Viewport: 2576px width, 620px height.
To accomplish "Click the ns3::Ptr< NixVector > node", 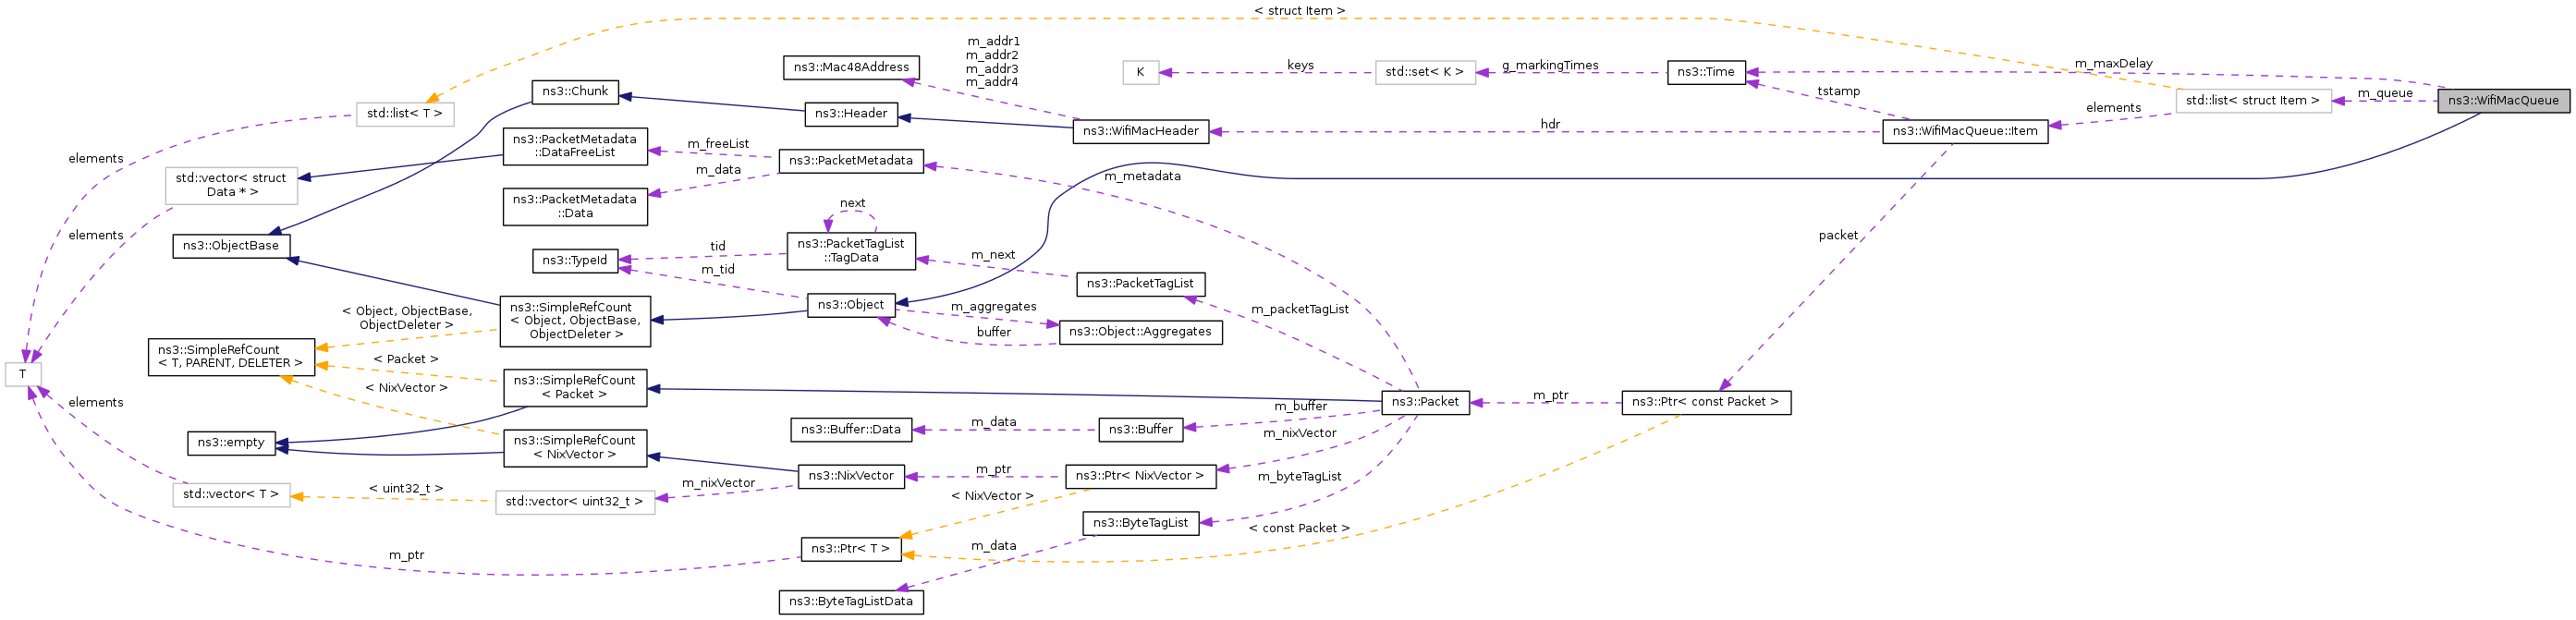I will tap(1141, 477).
